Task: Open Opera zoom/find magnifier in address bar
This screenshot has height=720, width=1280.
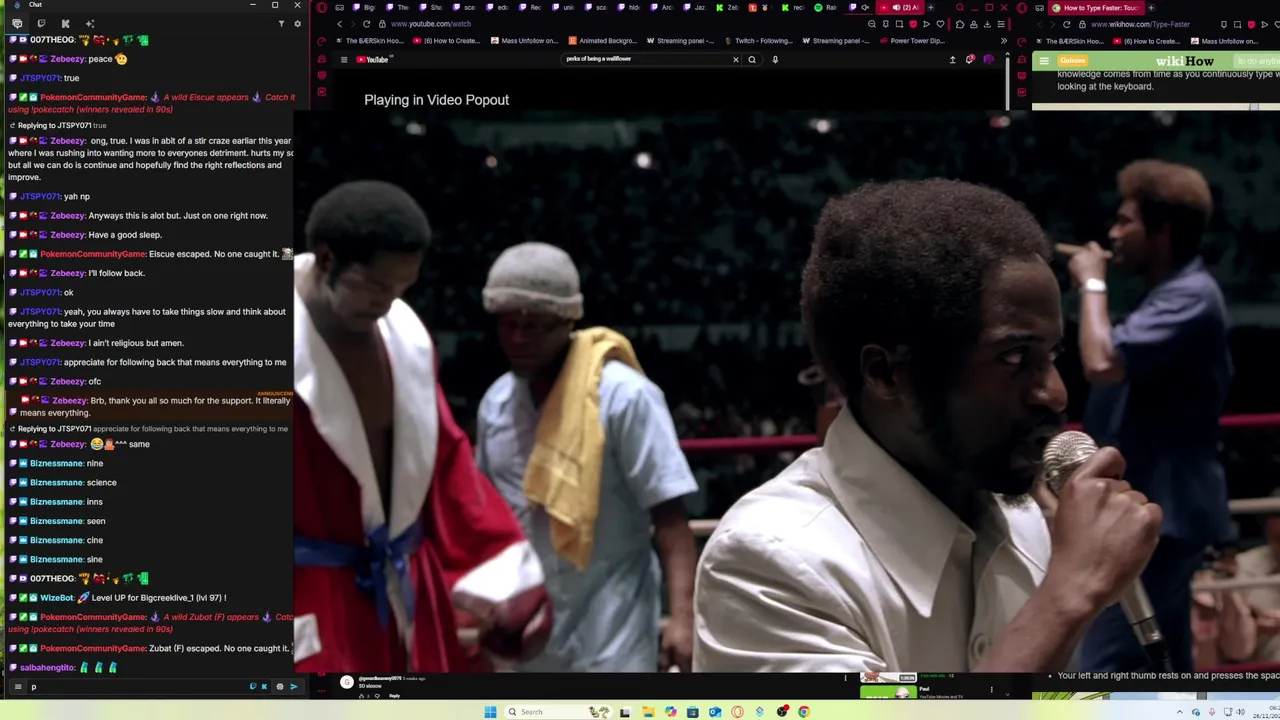Action: click(x=872, y=24)
